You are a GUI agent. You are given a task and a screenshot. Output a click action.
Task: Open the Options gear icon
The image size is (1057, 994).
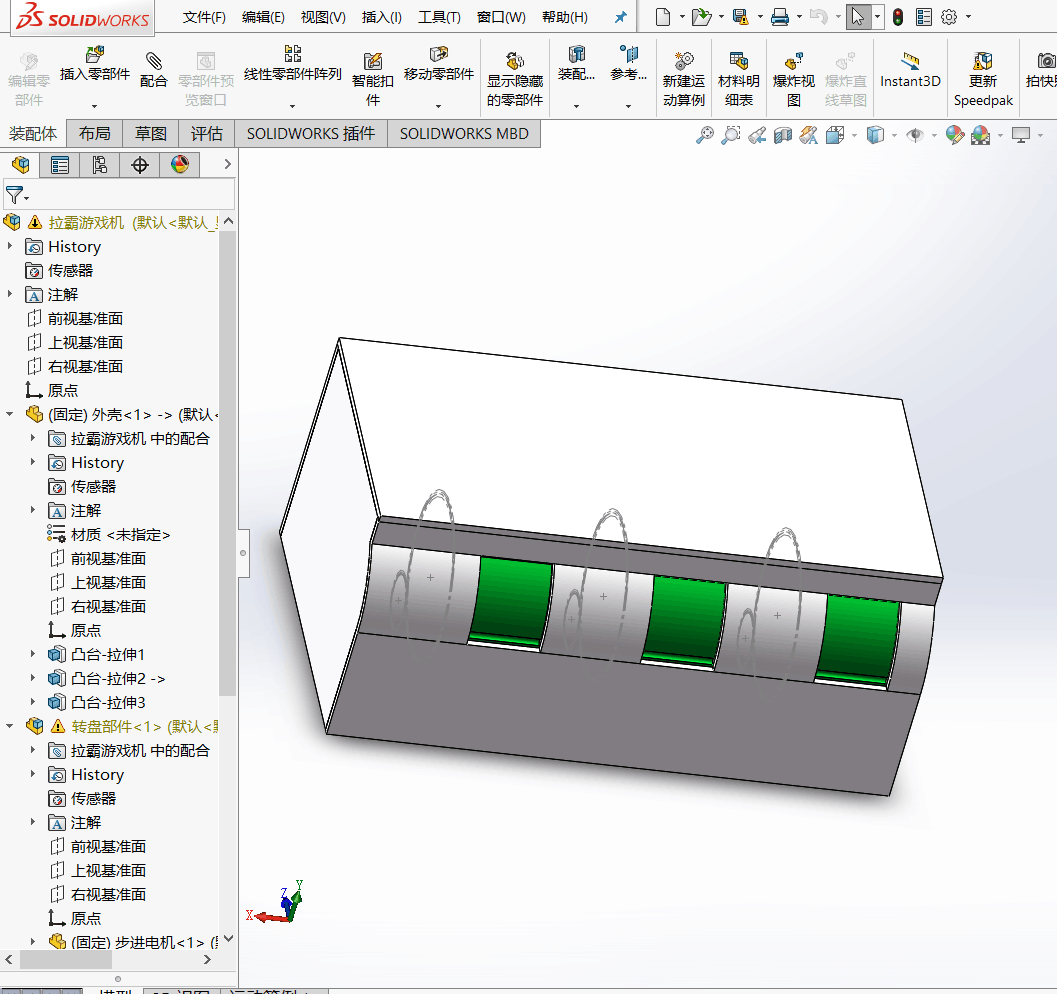[x=948, y=17]
